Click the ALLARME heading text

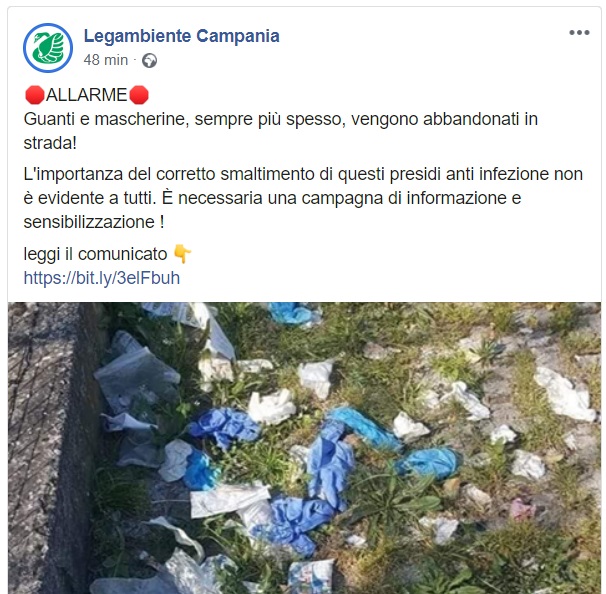(x=87, y=95)
